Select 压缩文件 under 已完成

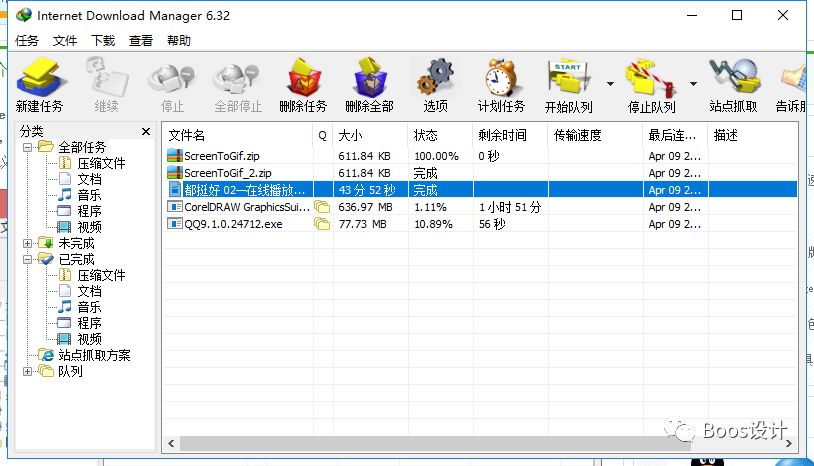click(101, 275)
